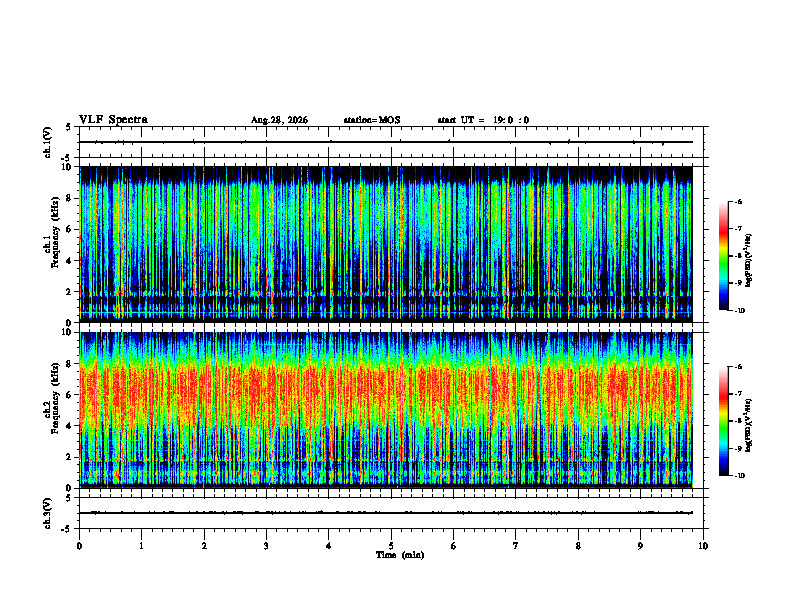Click the upper color scale bar
The image size is (792, 612).
(x=723, y=256)
